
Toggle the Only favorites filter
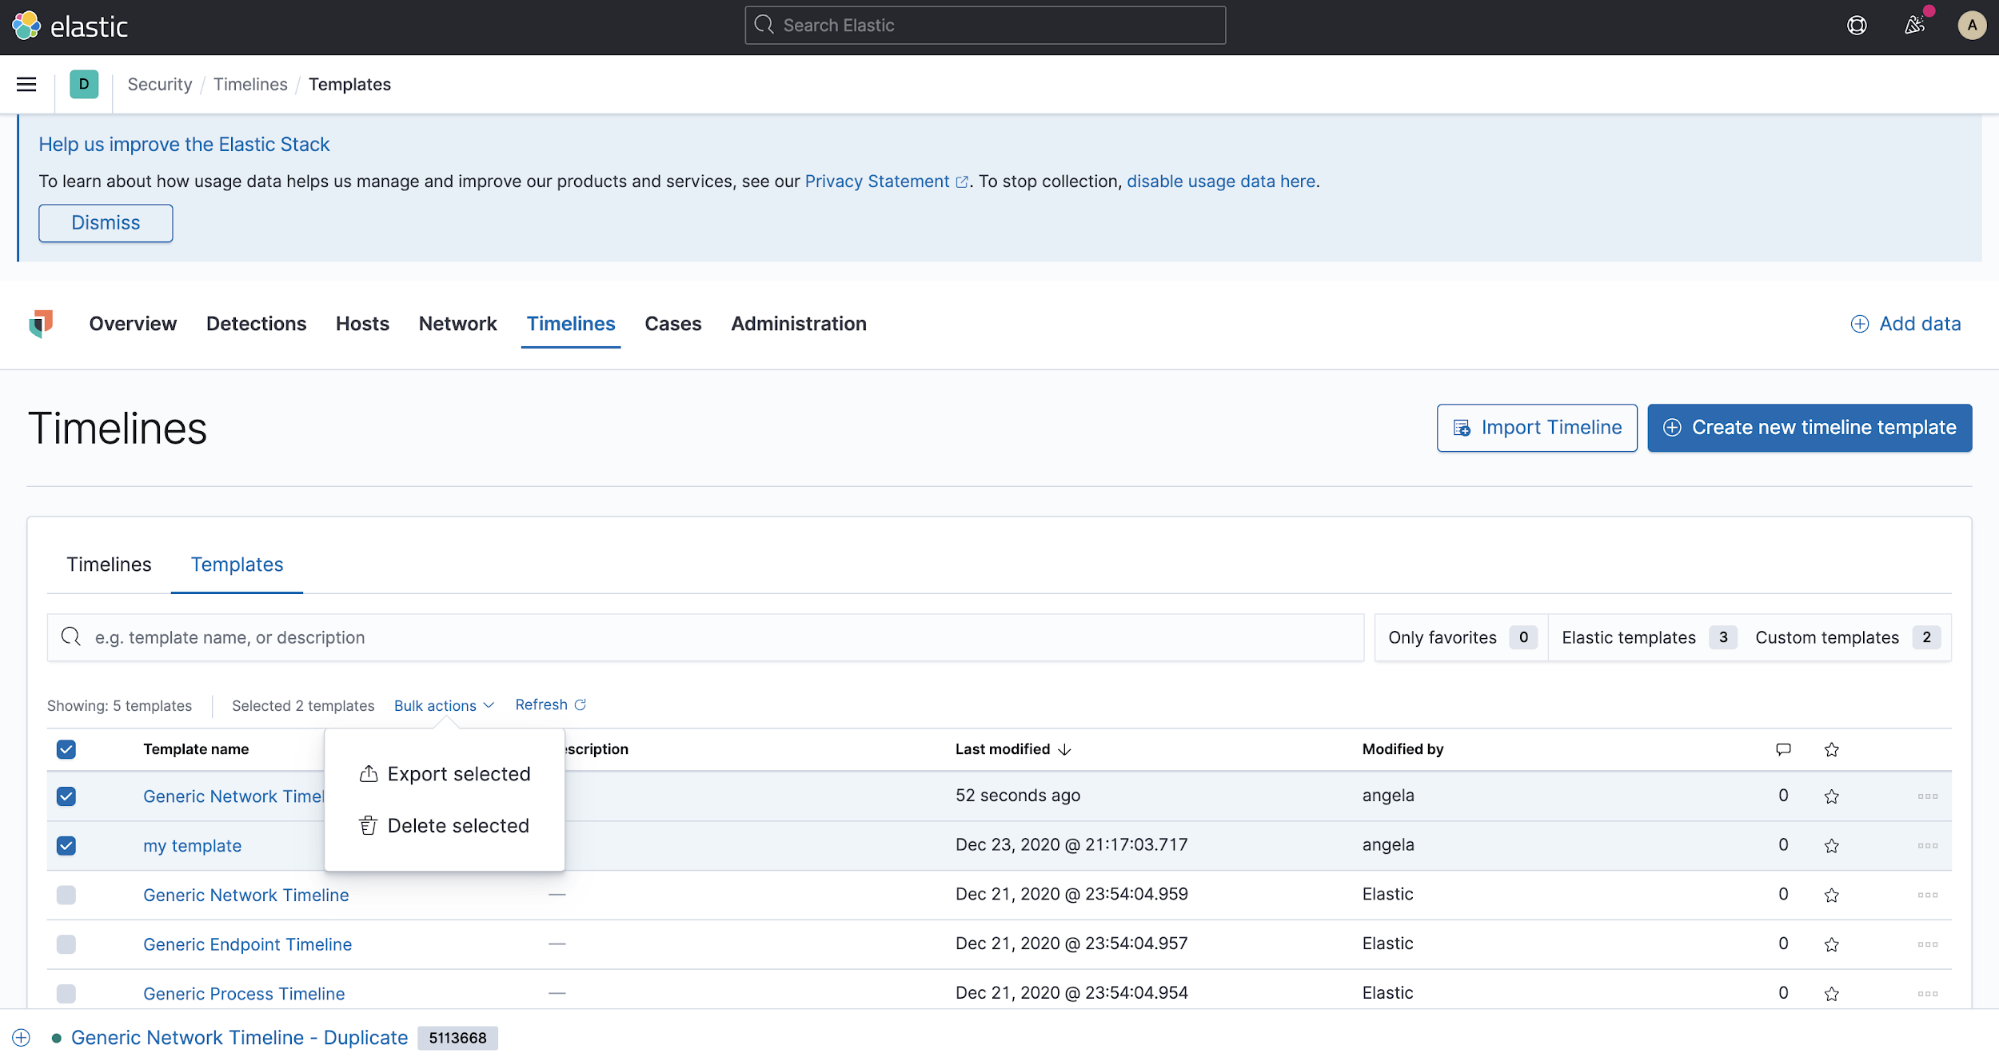tap(1461, 638)
